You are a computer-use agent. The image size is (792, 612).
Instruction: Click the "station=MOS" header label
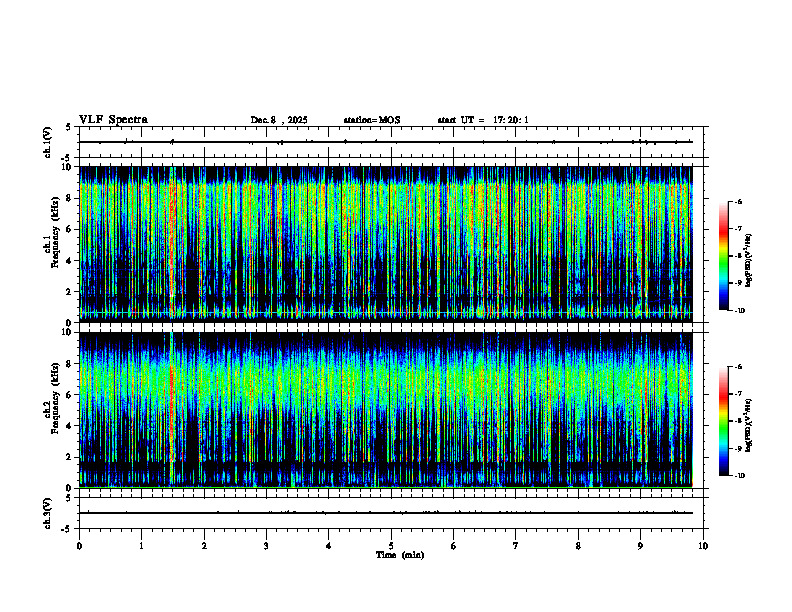tap(372, 120)
